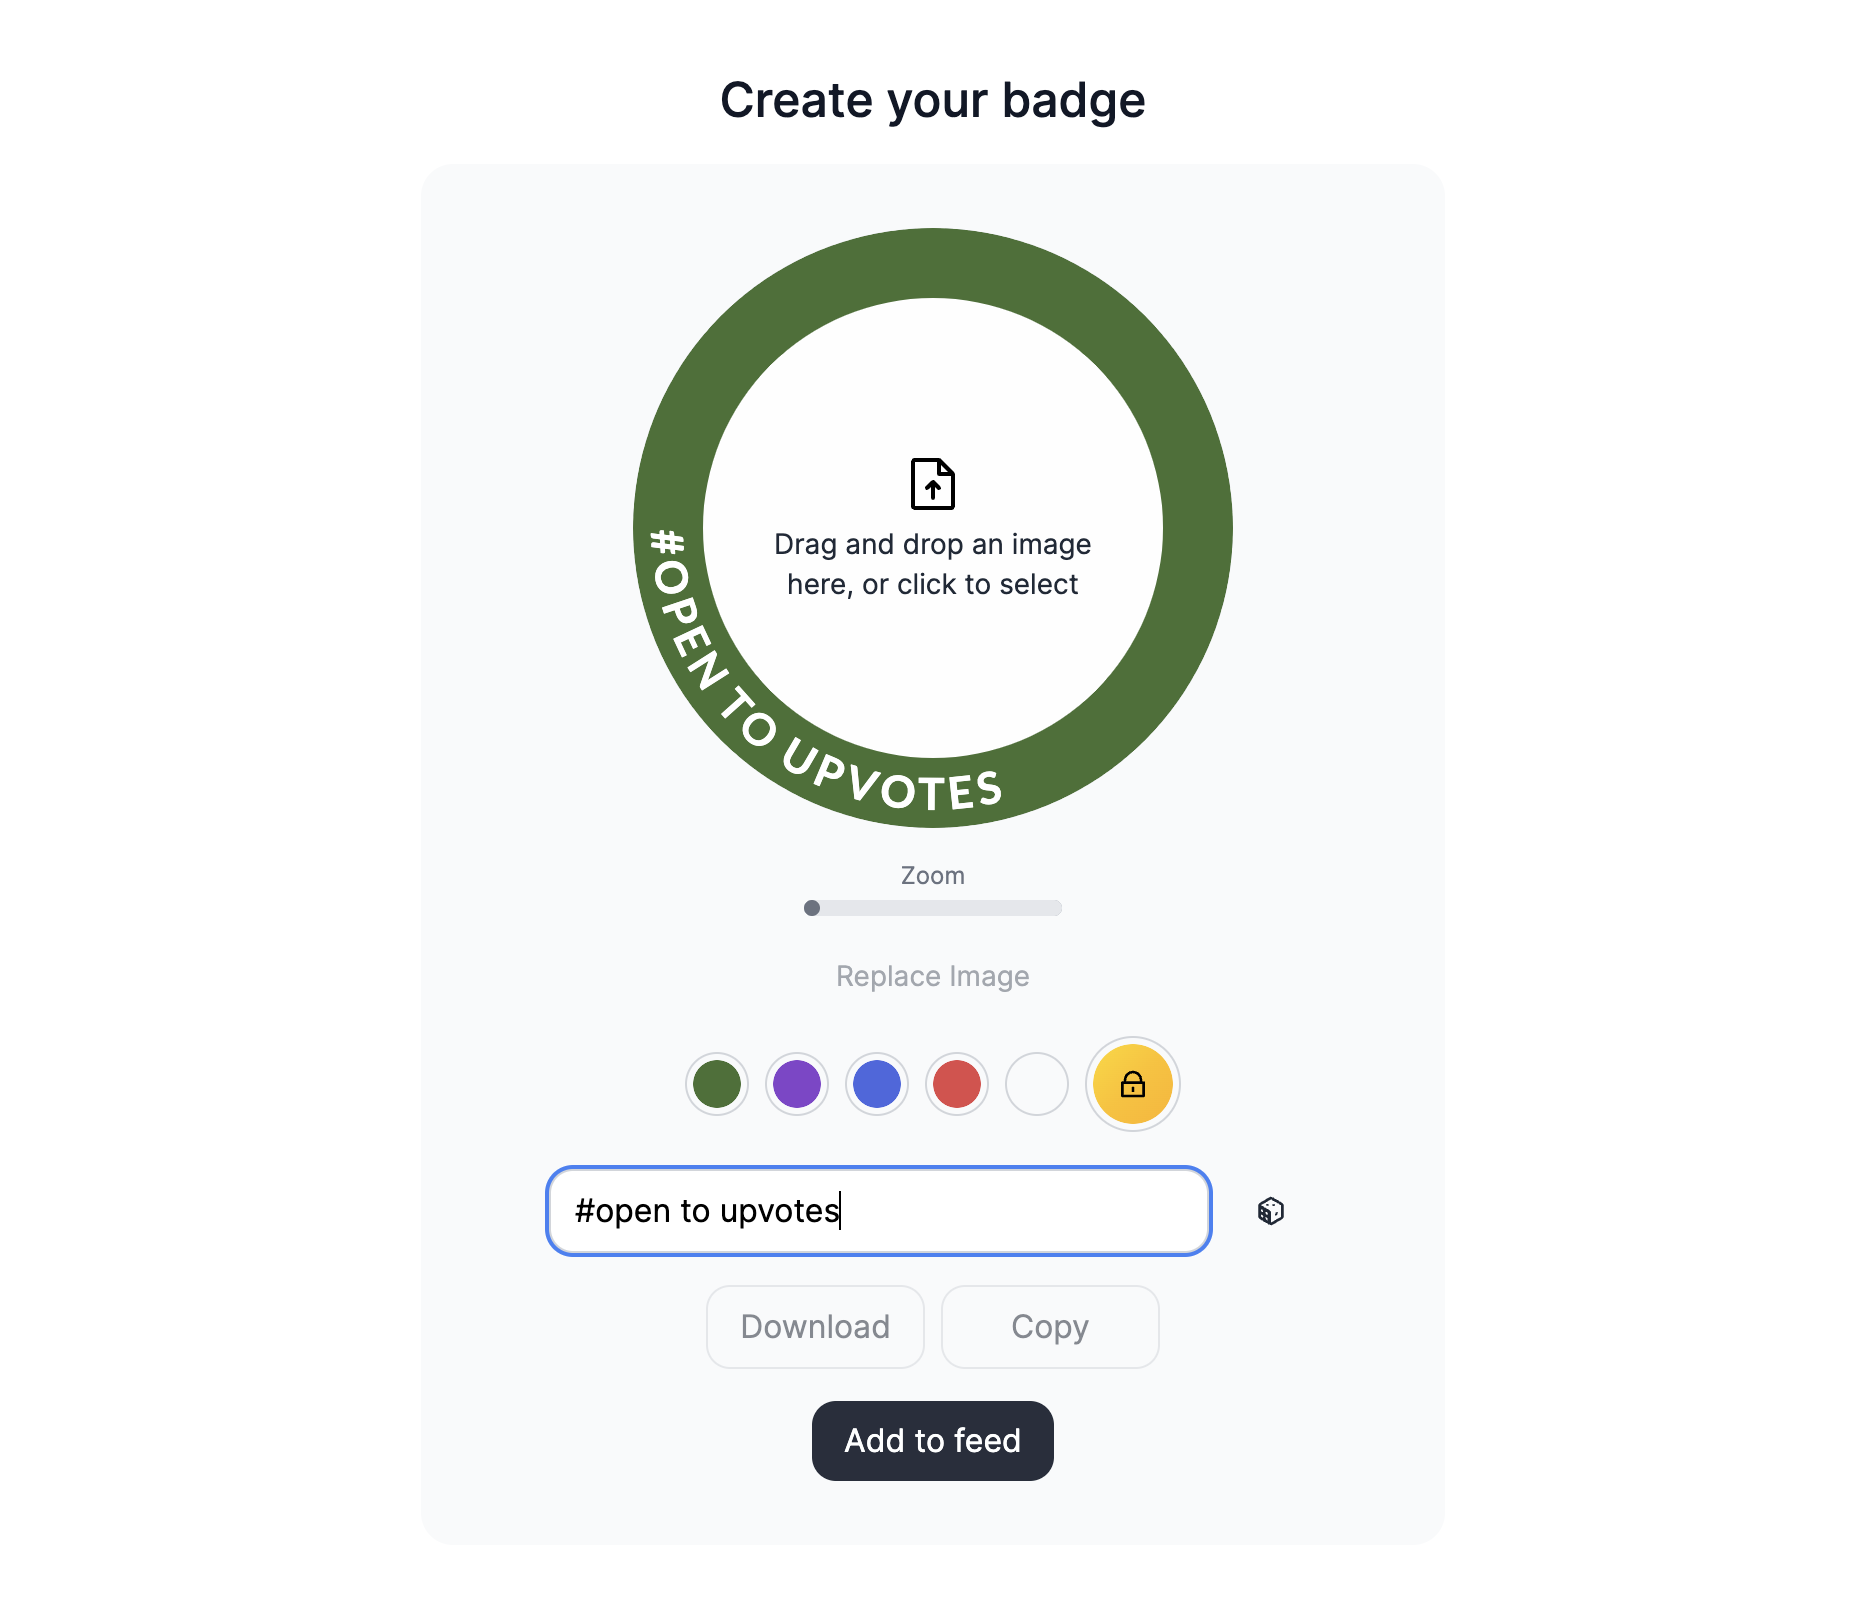Viewport: 1868px width, 1614px height.
Task: Choose the blue color swatch
Action: (x=877, y=1084)
